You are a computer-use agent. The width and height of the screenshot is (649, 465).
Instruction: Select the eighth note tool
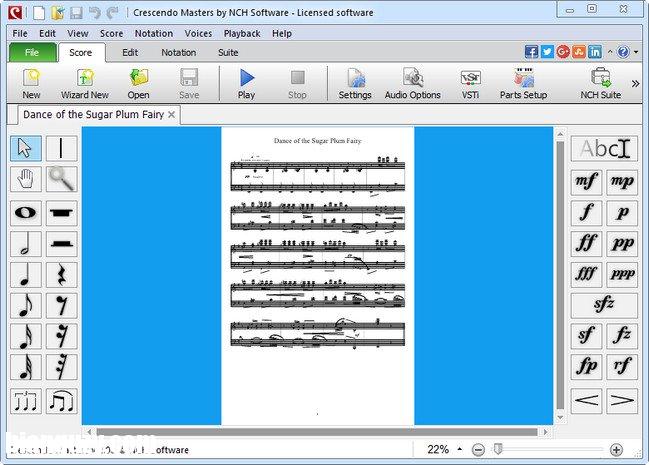pos(26,305)
